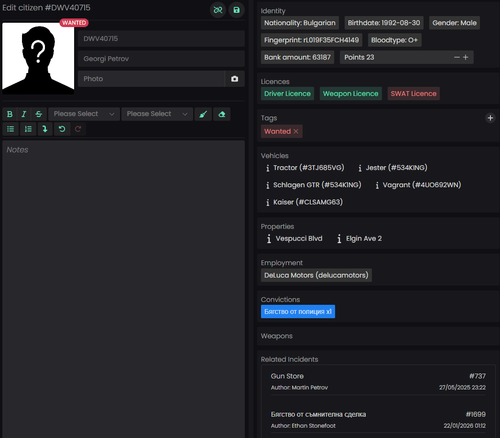The height and width of the screenshot is (438, 500).
Task: Open info for the Jester vehicle
Action: (360, 168)
